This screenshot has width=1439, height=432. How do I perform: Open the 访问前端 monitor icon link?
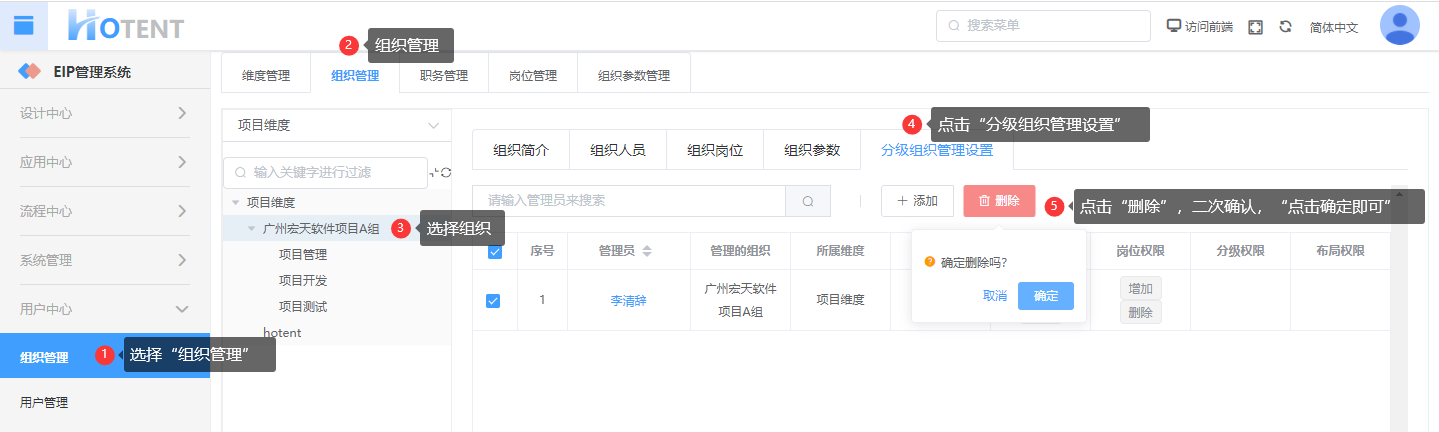tap(1175, 26)
